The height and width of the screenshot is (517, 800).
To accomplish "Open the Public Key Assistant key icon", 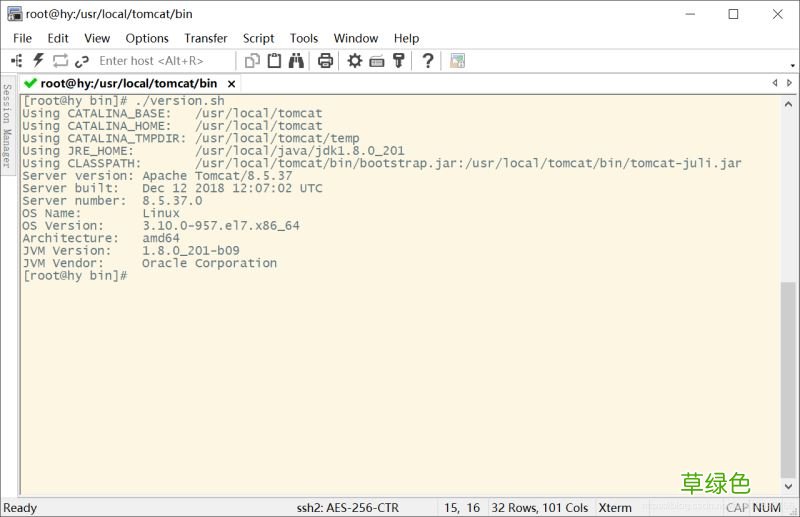I will (x=399, y=61).
